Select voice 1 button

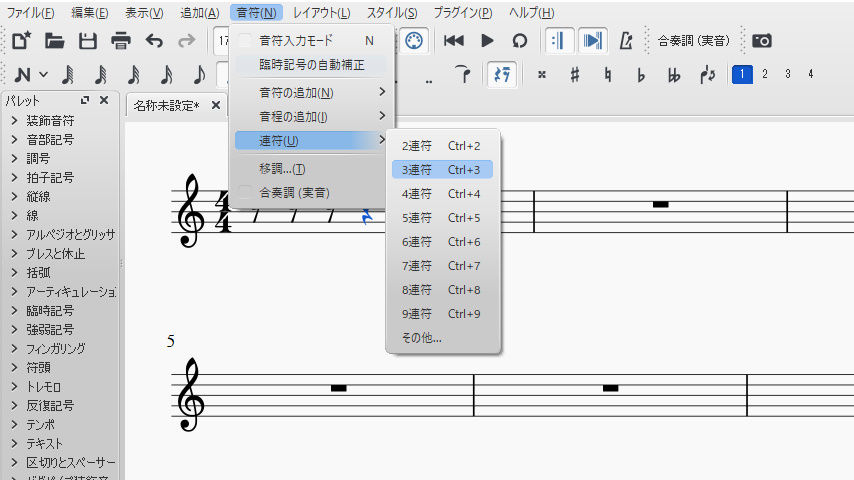[x=742, y=74]
